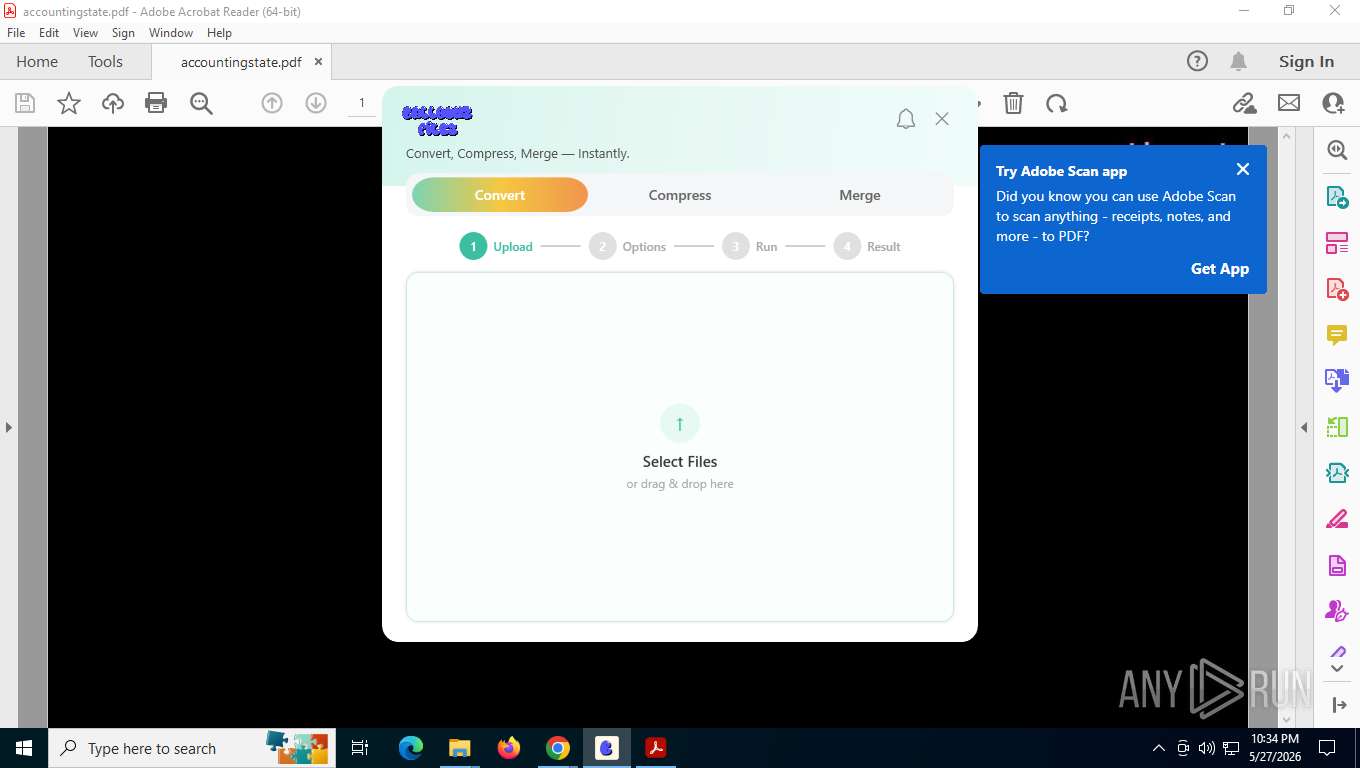Image resolution: width=1360 pixels, height=768 pixels.
Task: Click the step 1 Upload indicator
Action: click(496, 246)
